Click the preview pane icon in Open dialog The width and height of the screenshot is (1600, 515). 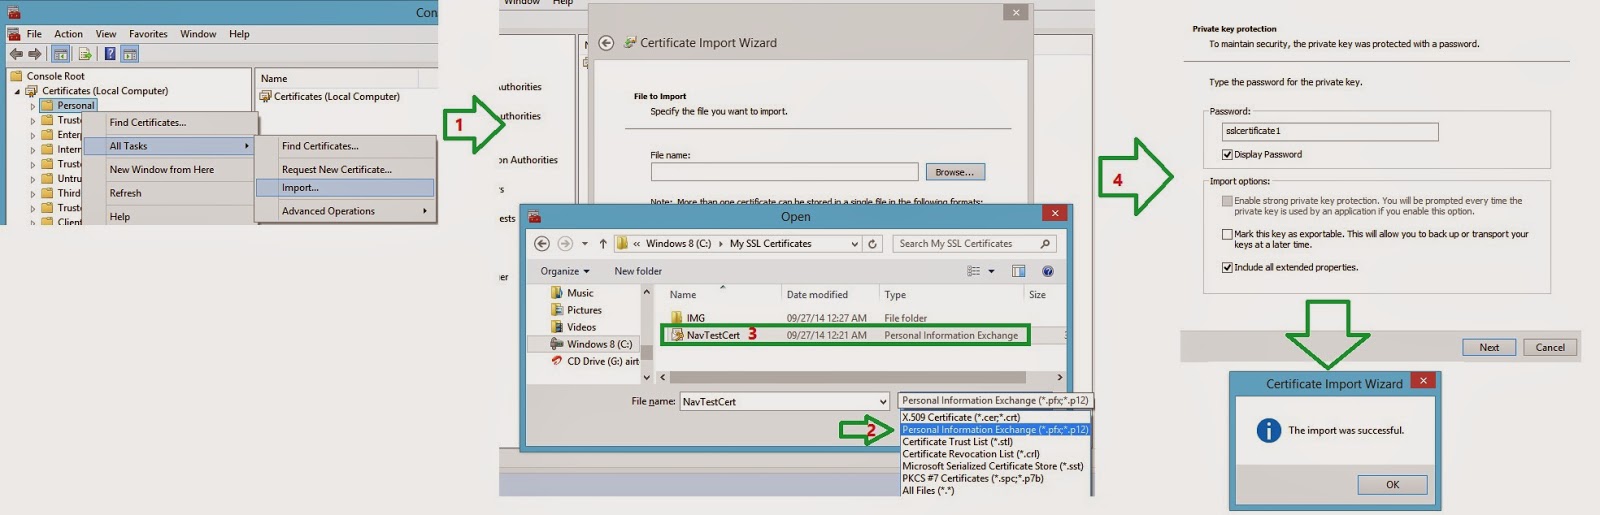click(1018, 271)
